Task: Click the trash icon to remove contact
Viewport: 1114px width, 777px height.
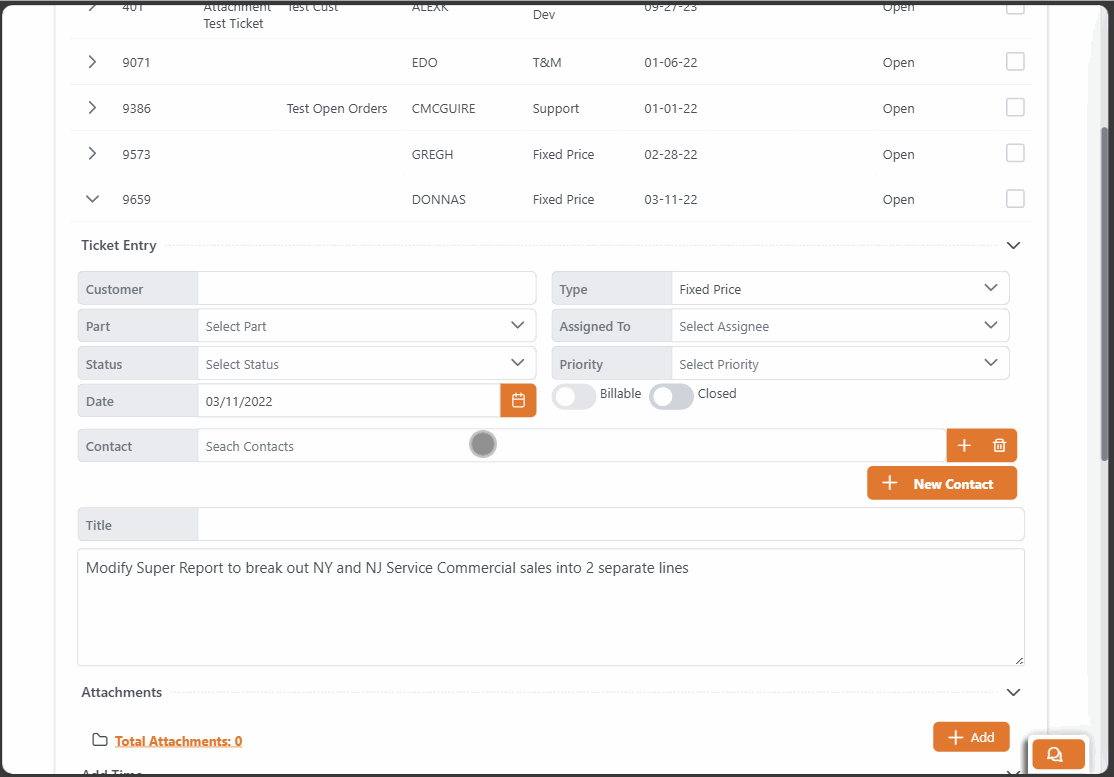Action: click(998, 444)
